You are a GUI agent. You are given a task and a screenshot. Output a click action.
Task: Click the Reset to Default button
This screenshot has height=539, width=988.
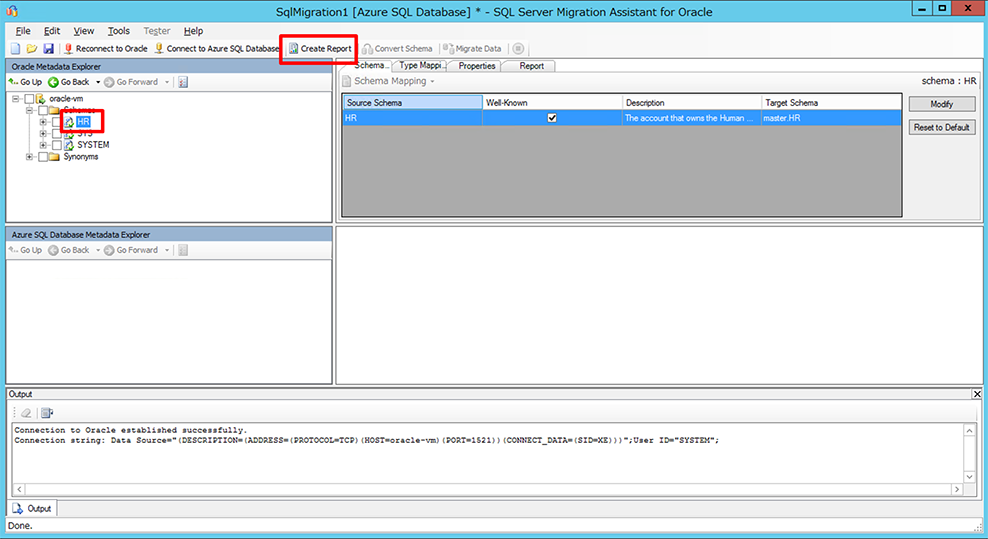(942, 127)
